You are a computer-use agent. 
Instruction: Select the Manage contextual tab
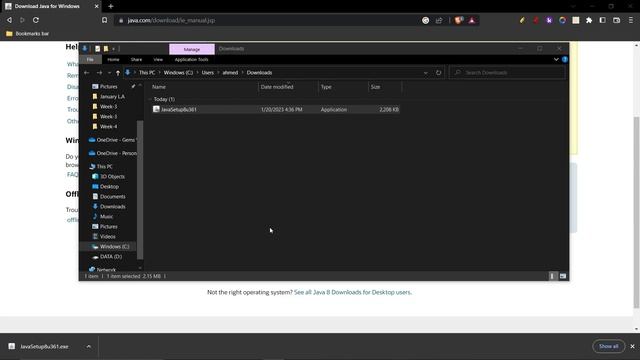192,49
